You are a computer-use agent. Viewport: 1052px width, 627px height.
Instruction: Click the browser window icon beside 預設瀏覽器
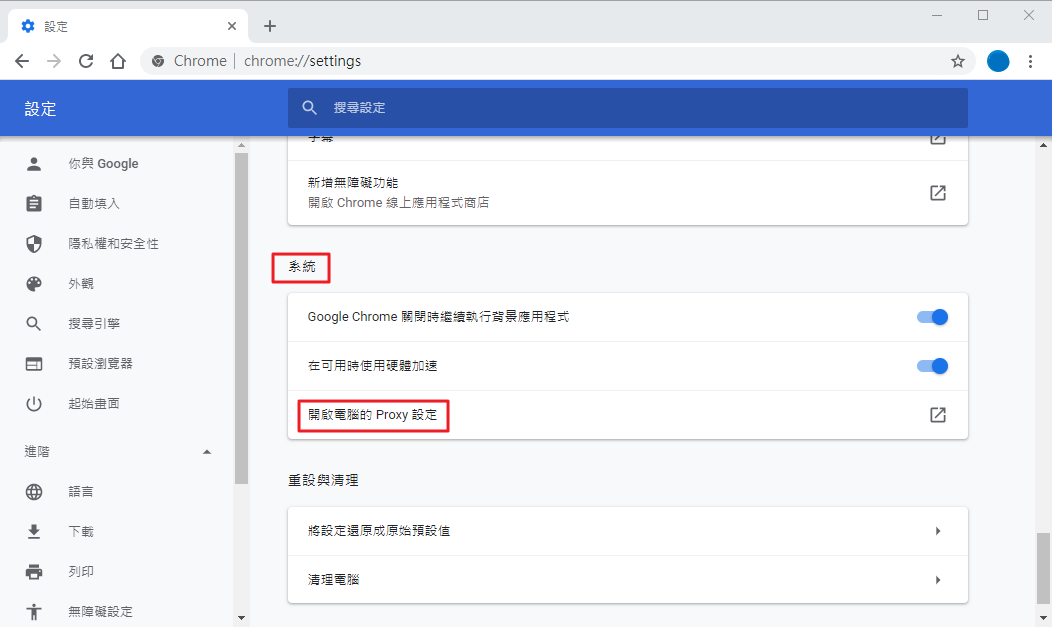coord(34,363)
